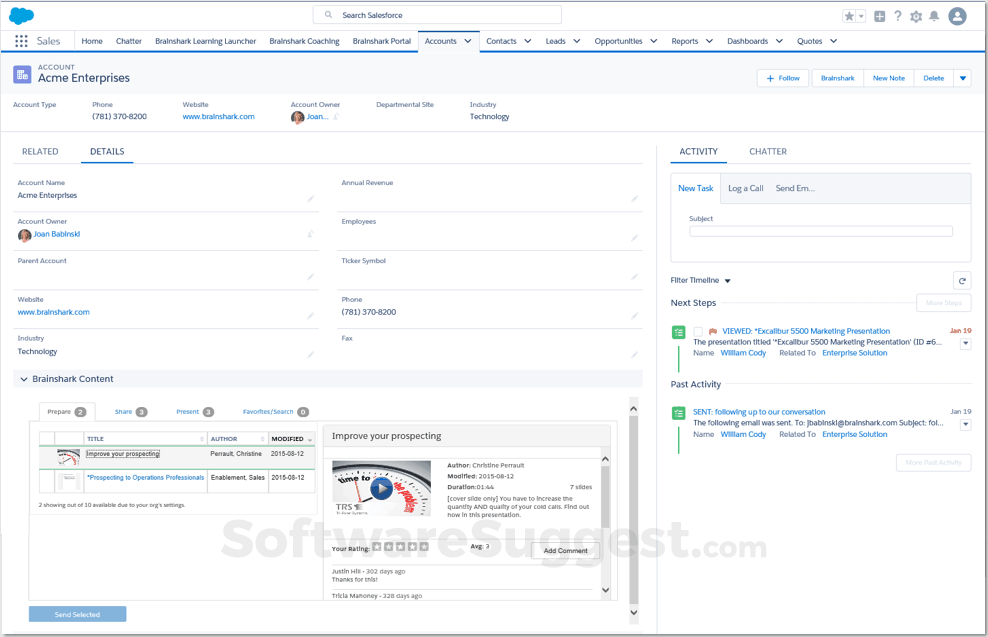Click the Add Comment button
The height and width of the screenshot is (637, 988).
pyautogui.click(x=565, y=551)
